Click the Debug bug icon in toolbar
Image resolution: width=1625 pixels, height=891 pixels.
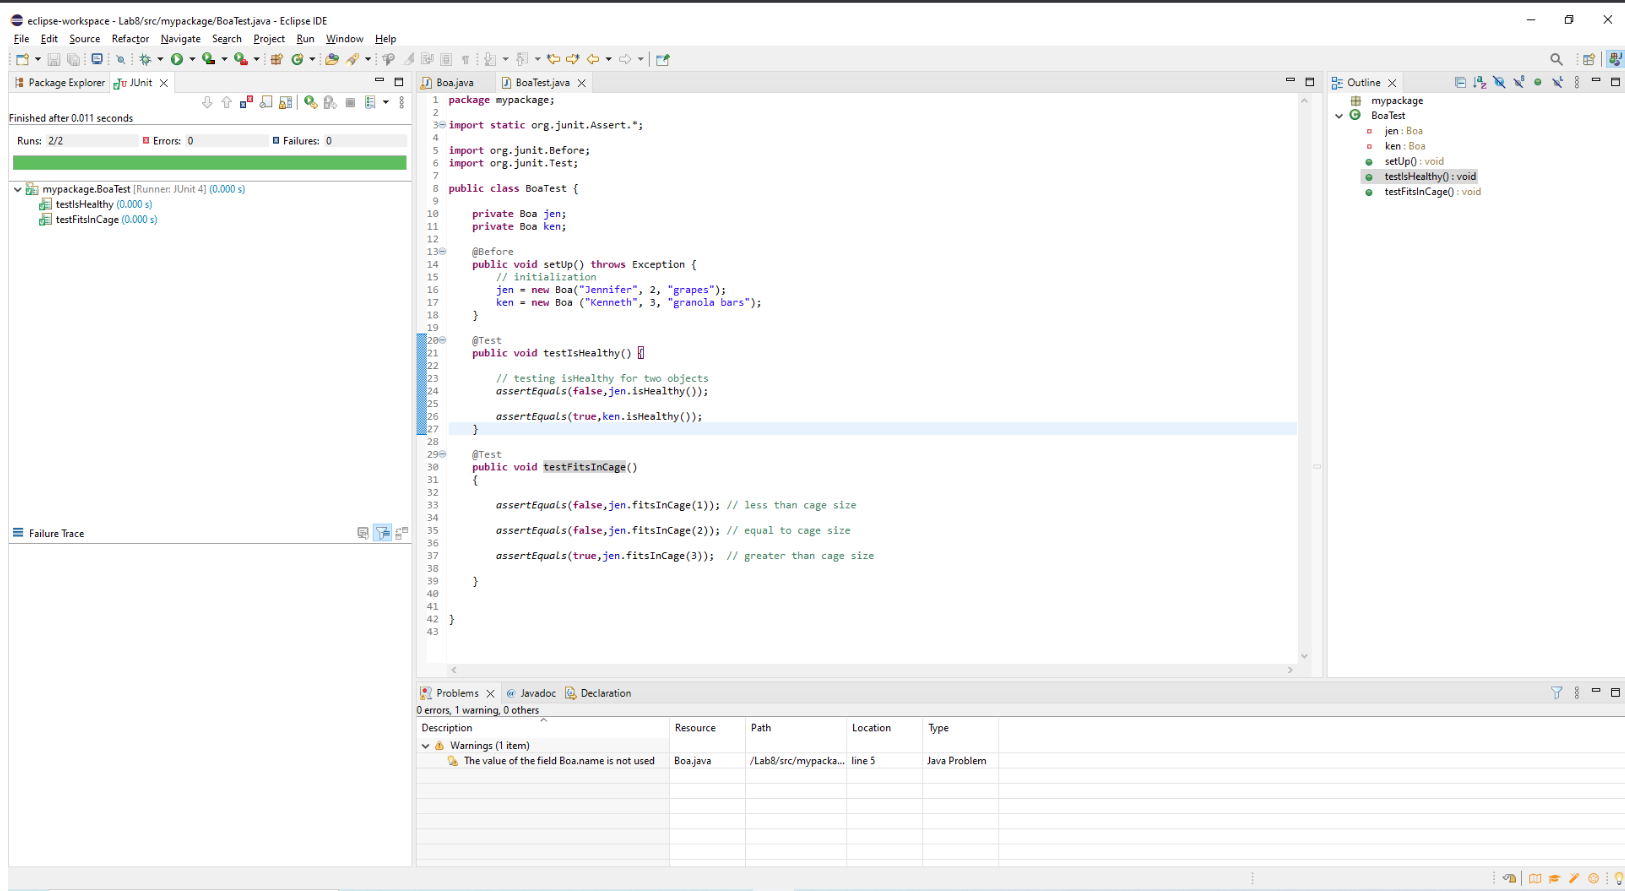pyautogui.click(x=145, y=59)
